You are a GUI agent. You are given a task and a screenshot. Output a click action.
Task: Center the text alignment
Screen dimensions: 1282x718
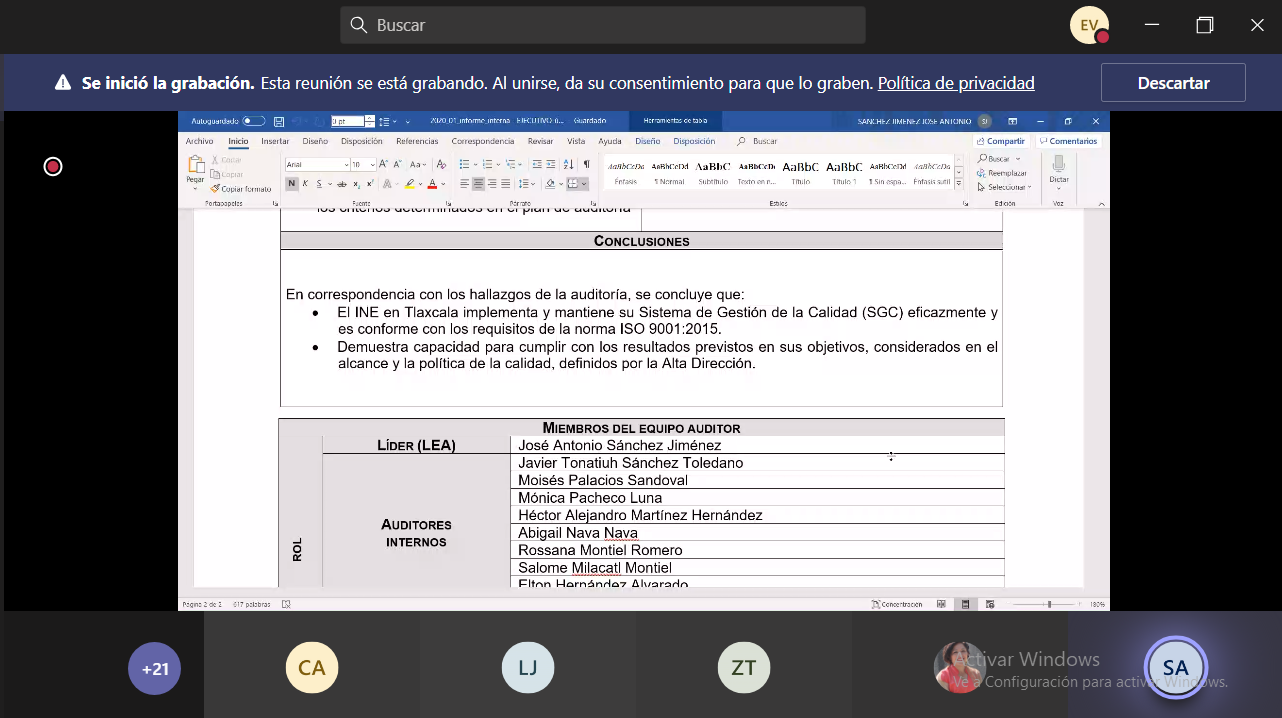[x=478, y=184]
